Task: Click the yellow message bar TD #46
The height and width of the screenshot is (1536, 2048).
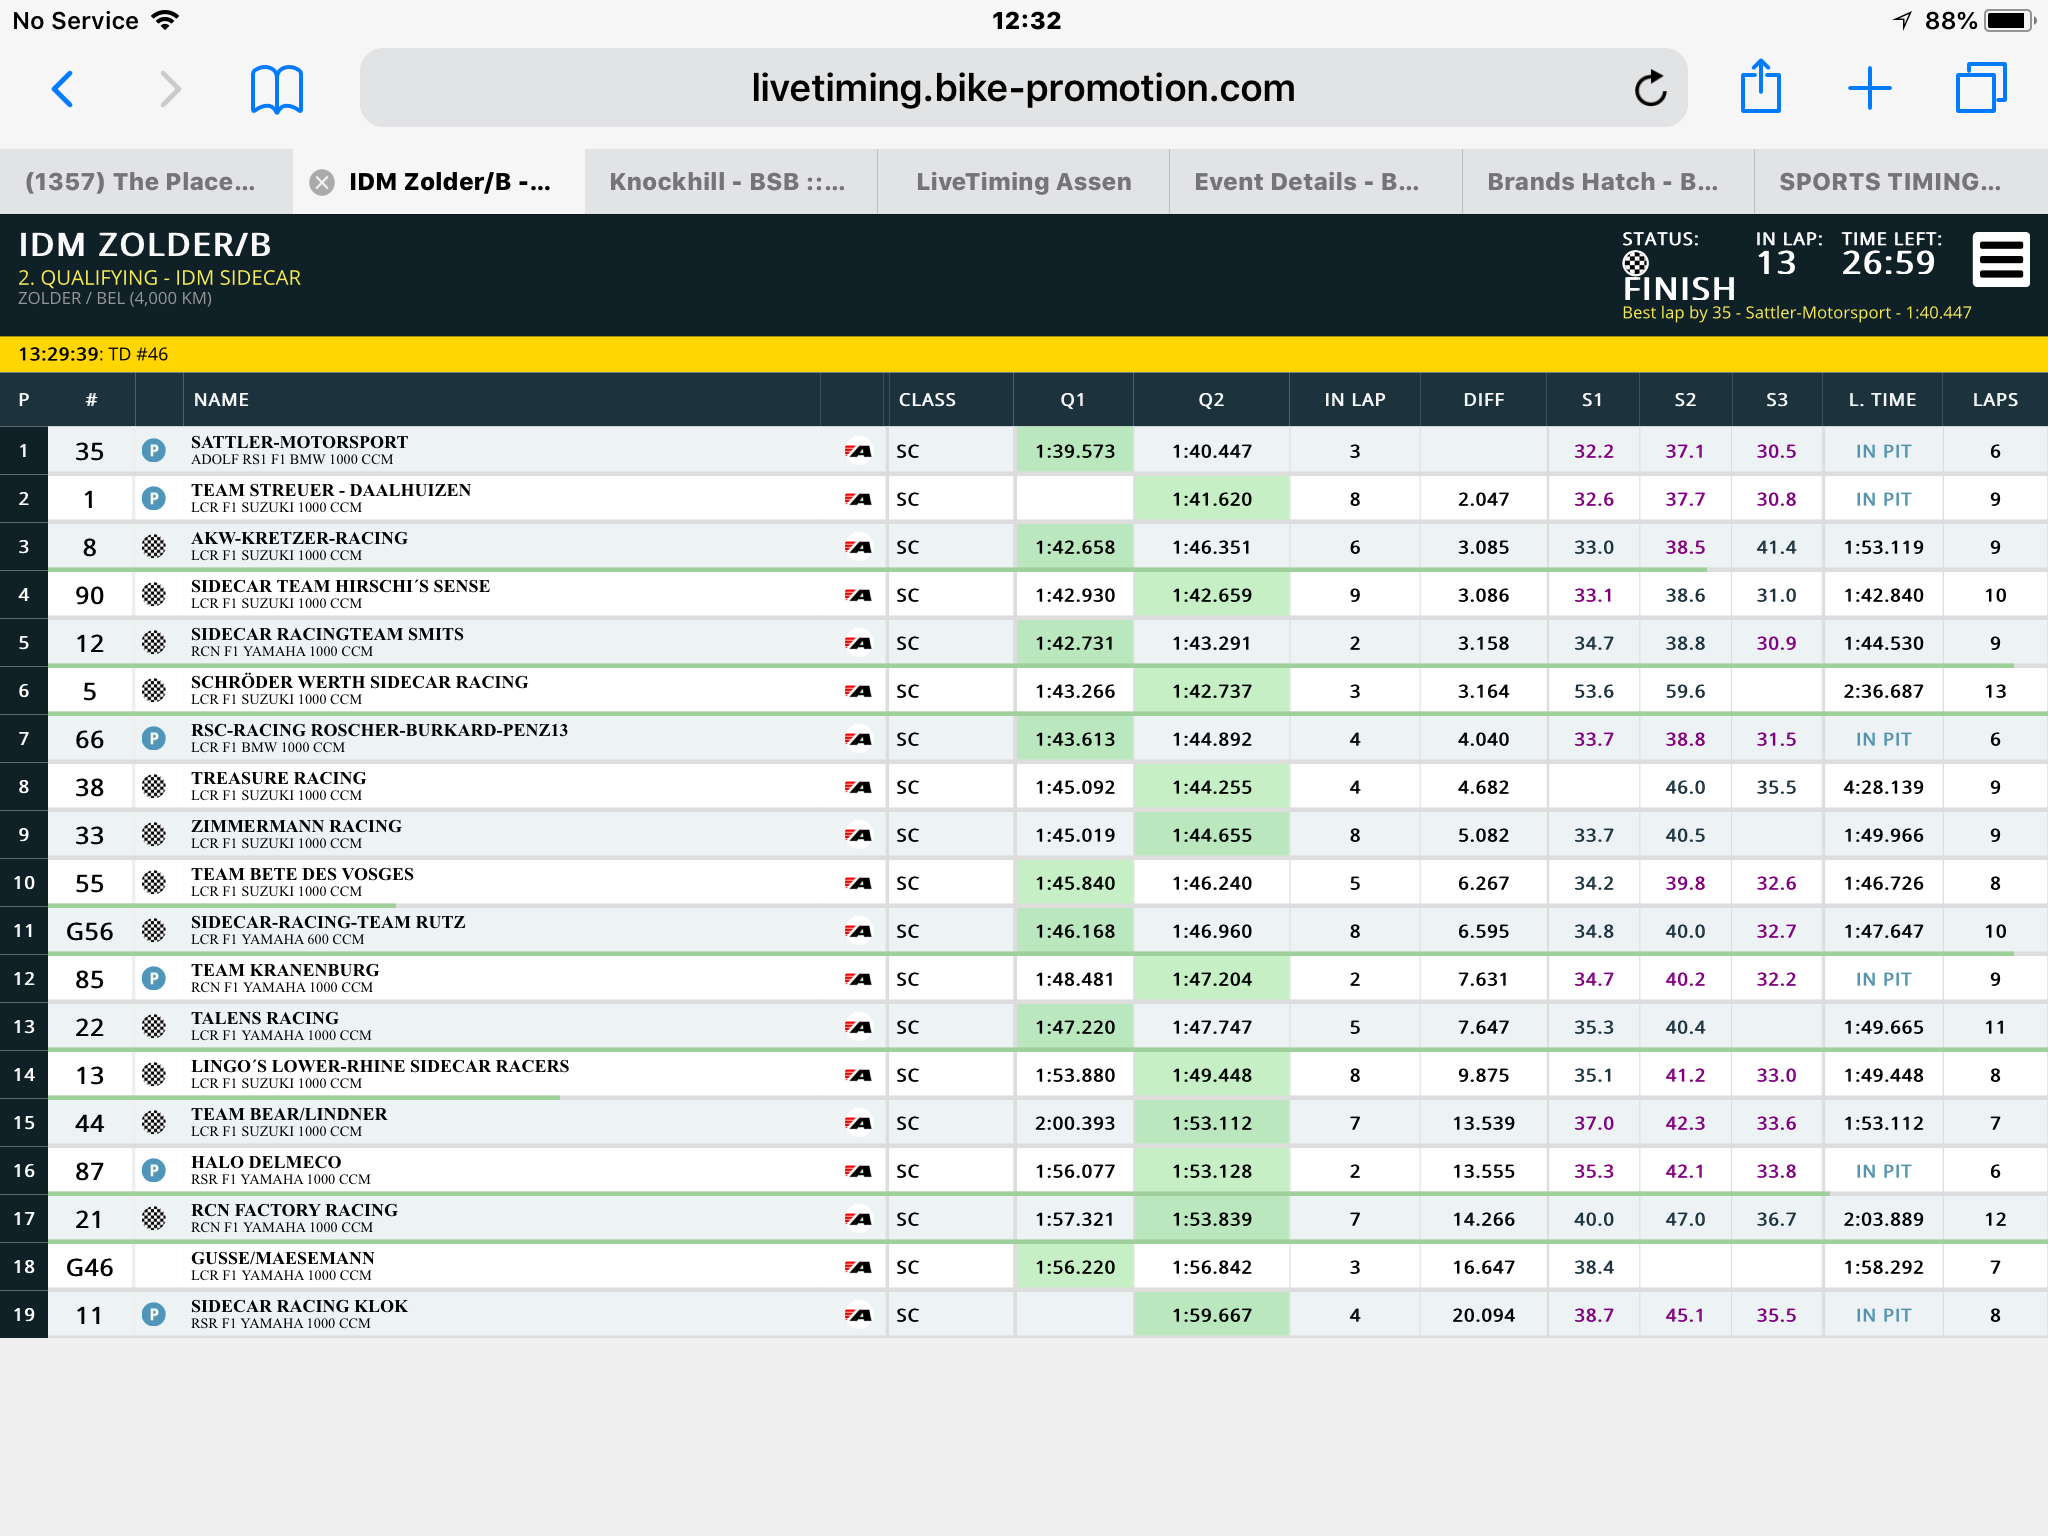Action: (x=1024, y=354)
